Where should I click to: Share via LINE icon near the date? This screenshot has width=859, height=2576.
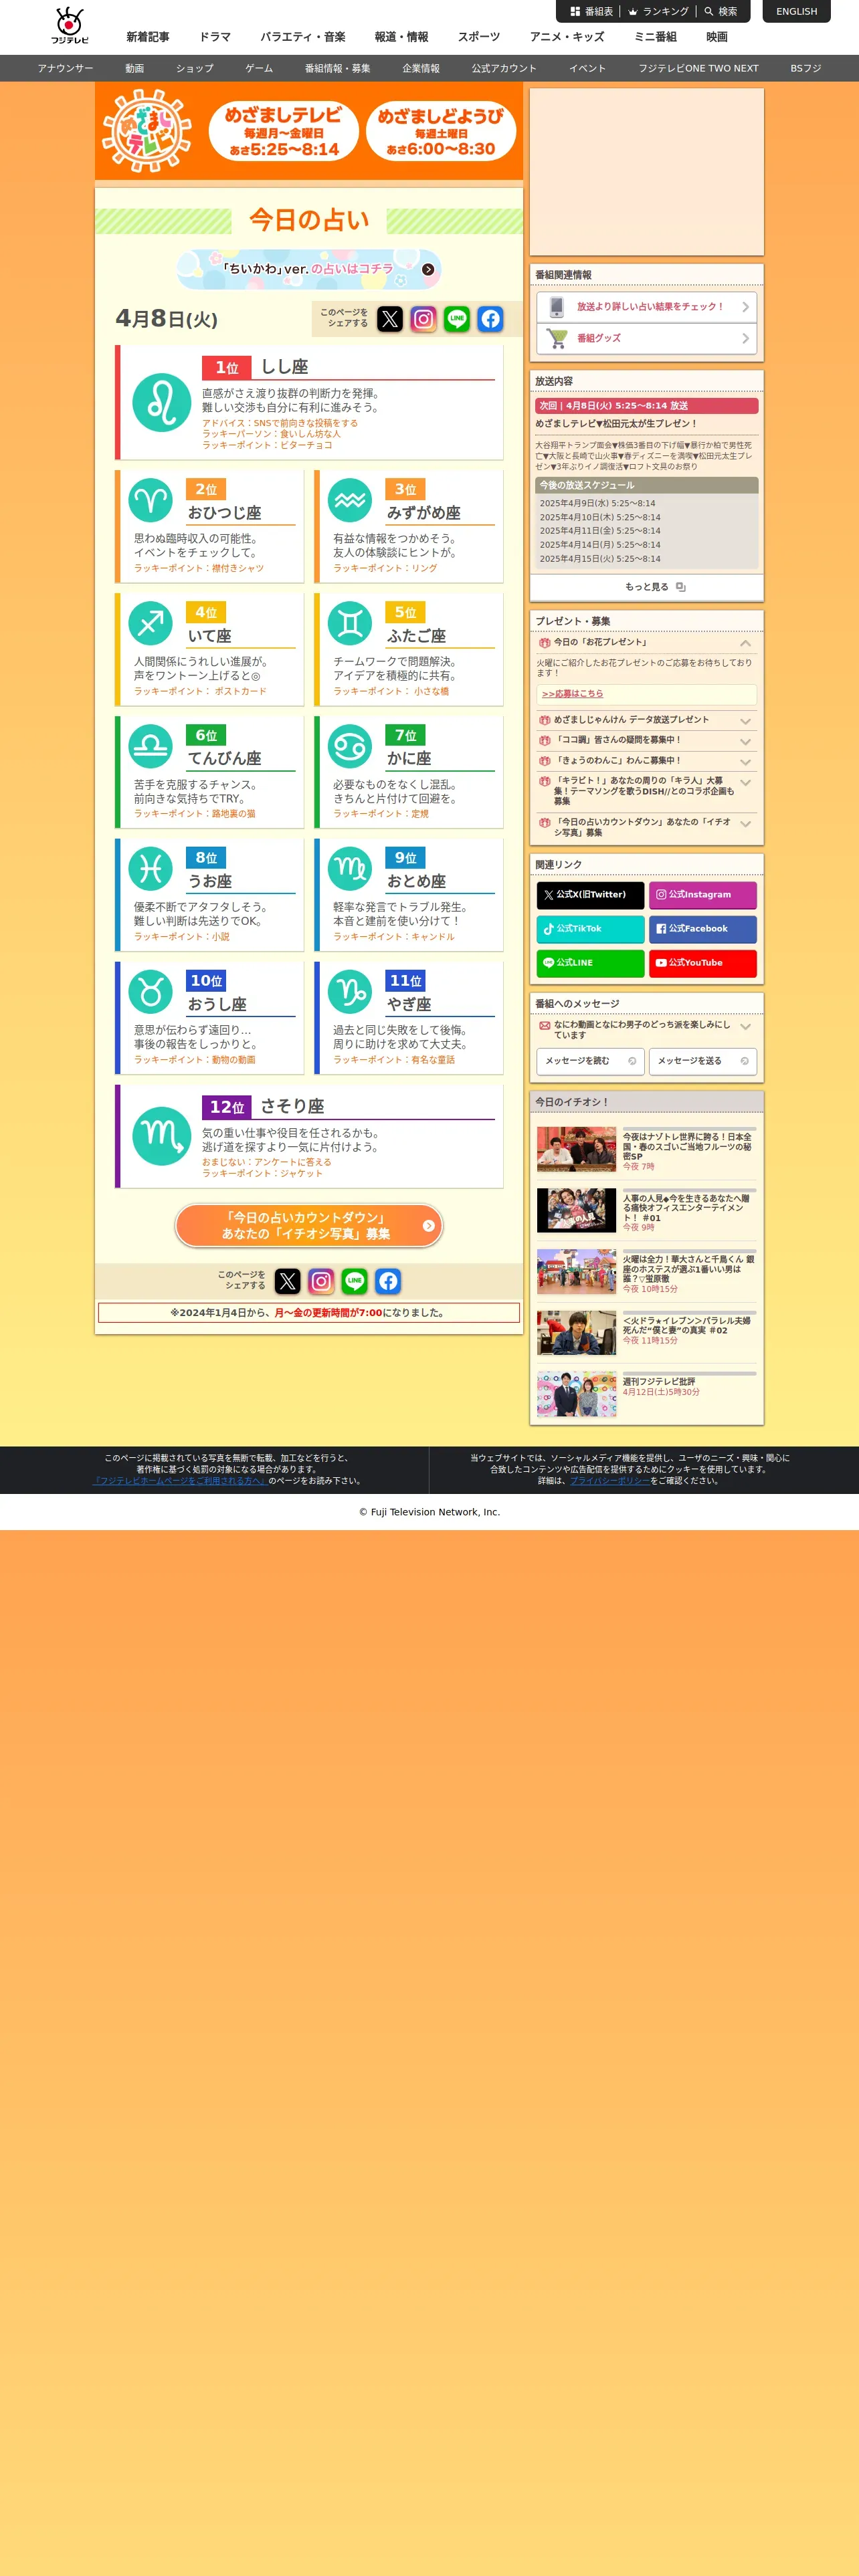click(457, 319)
